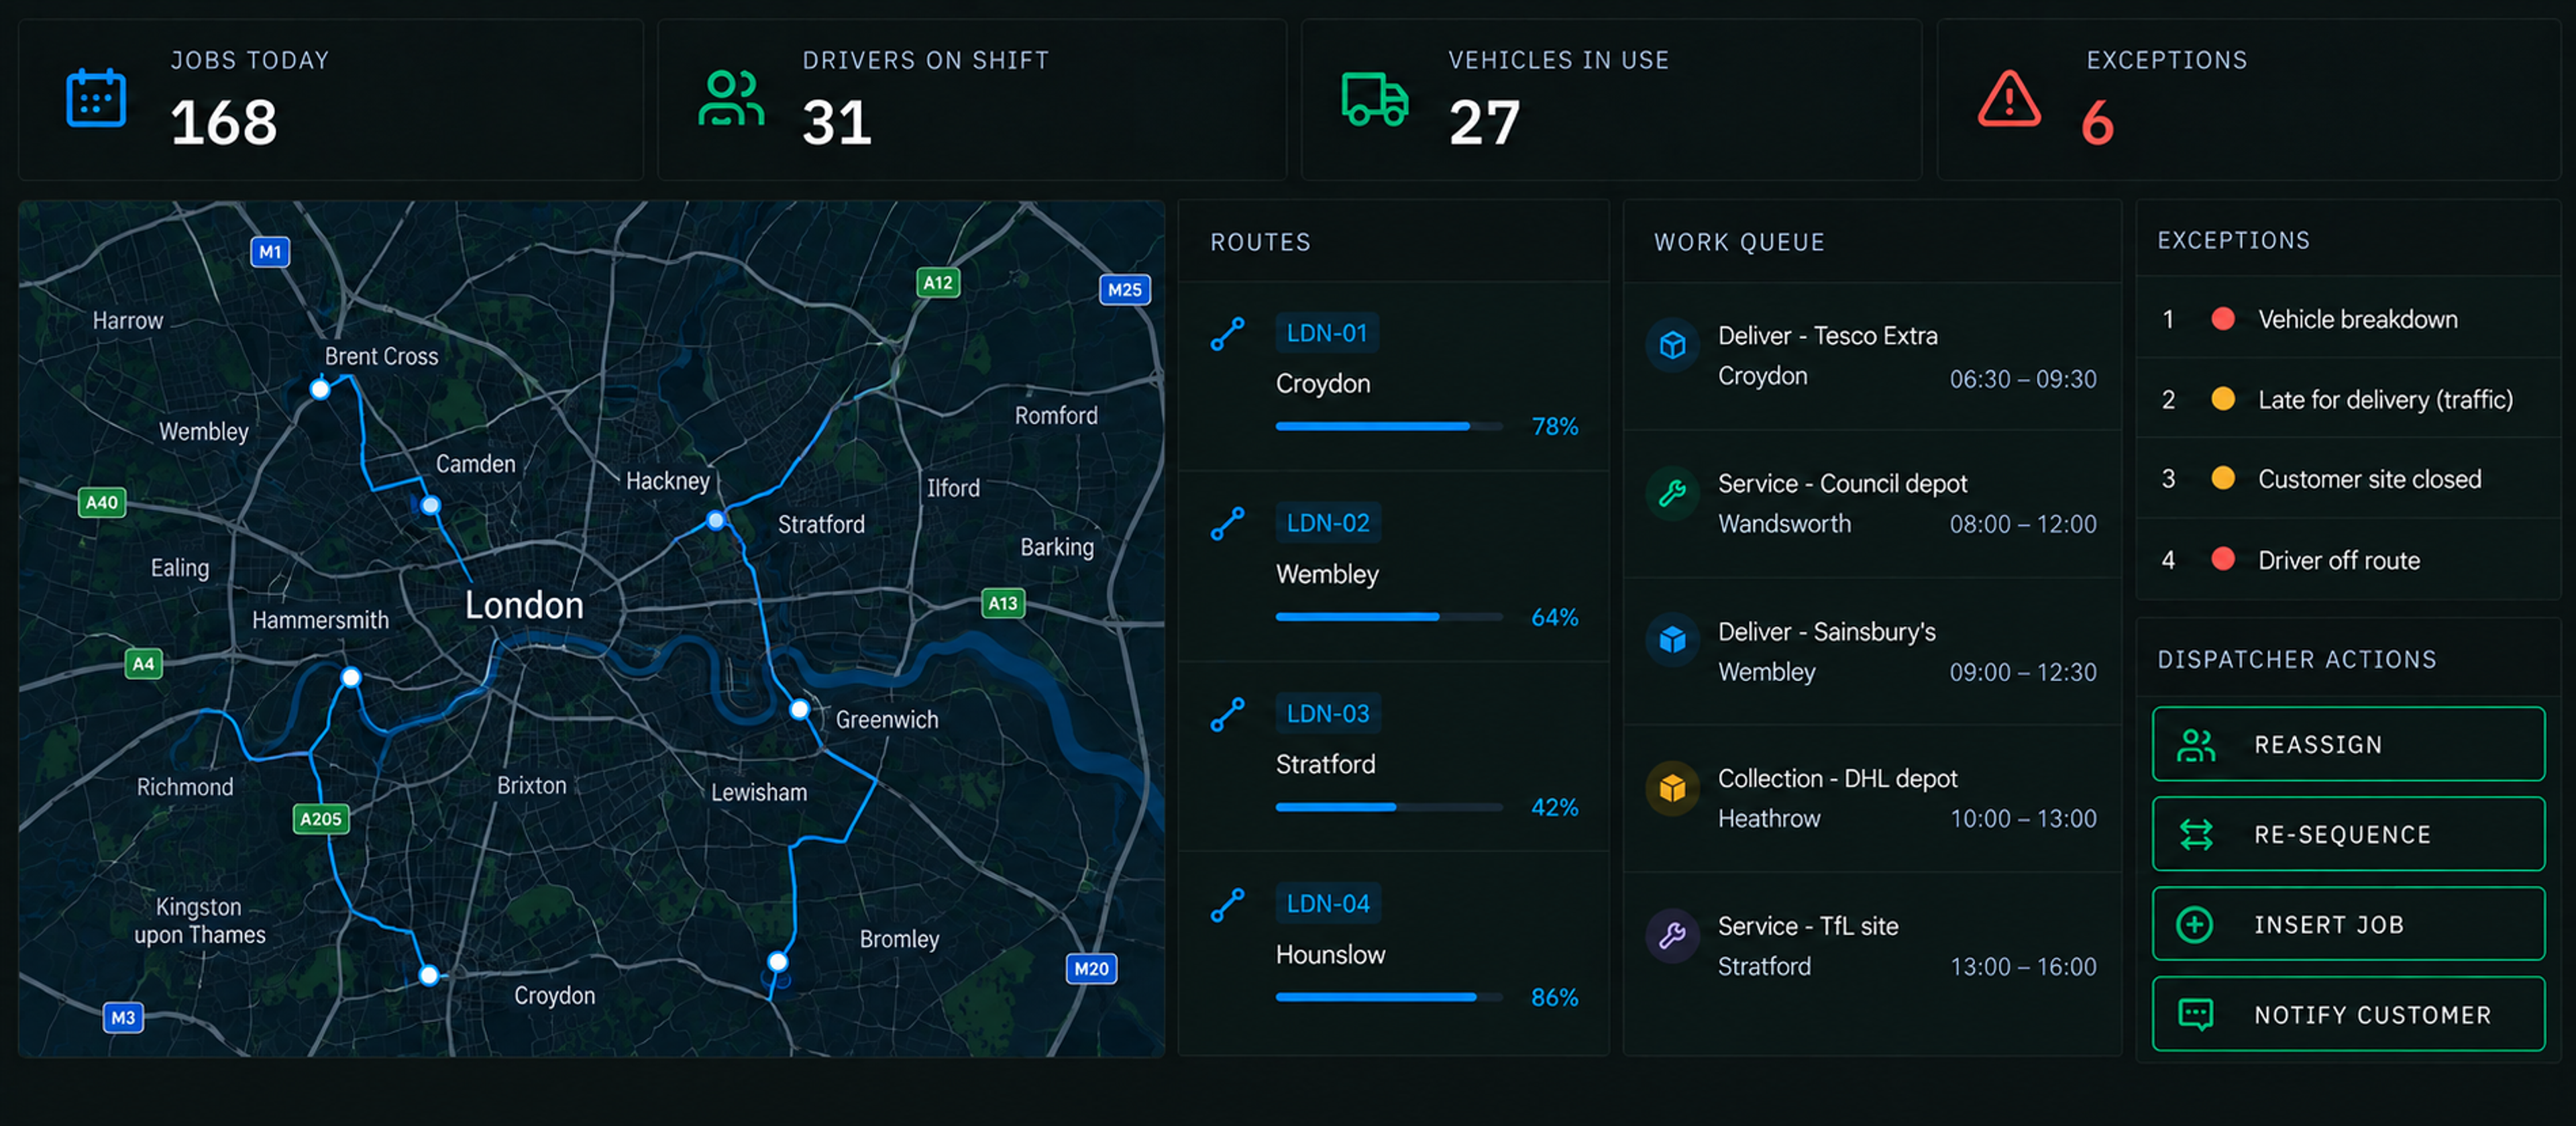The width and height of the screenshot is (2576, 1126).
Task: Select the LDN-03 route tag
Action: point(1328,713)
